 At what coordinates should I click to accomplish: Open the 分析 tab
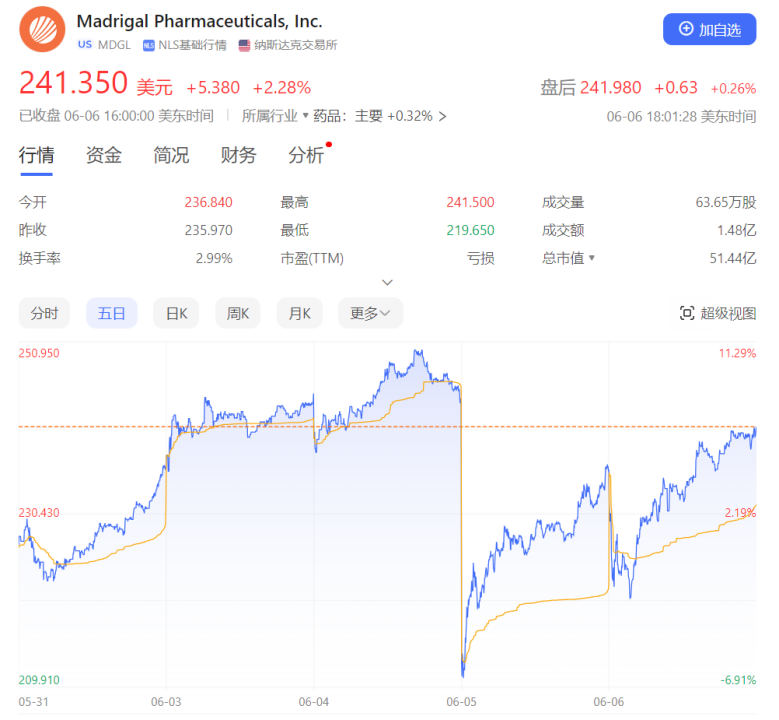point(306,155)
